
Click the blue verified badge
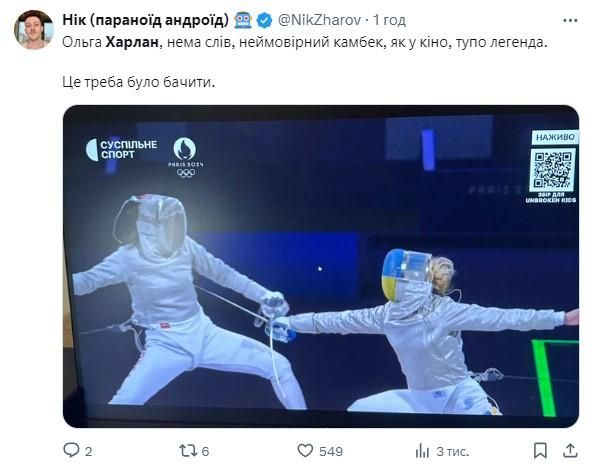tap(264, 20)
